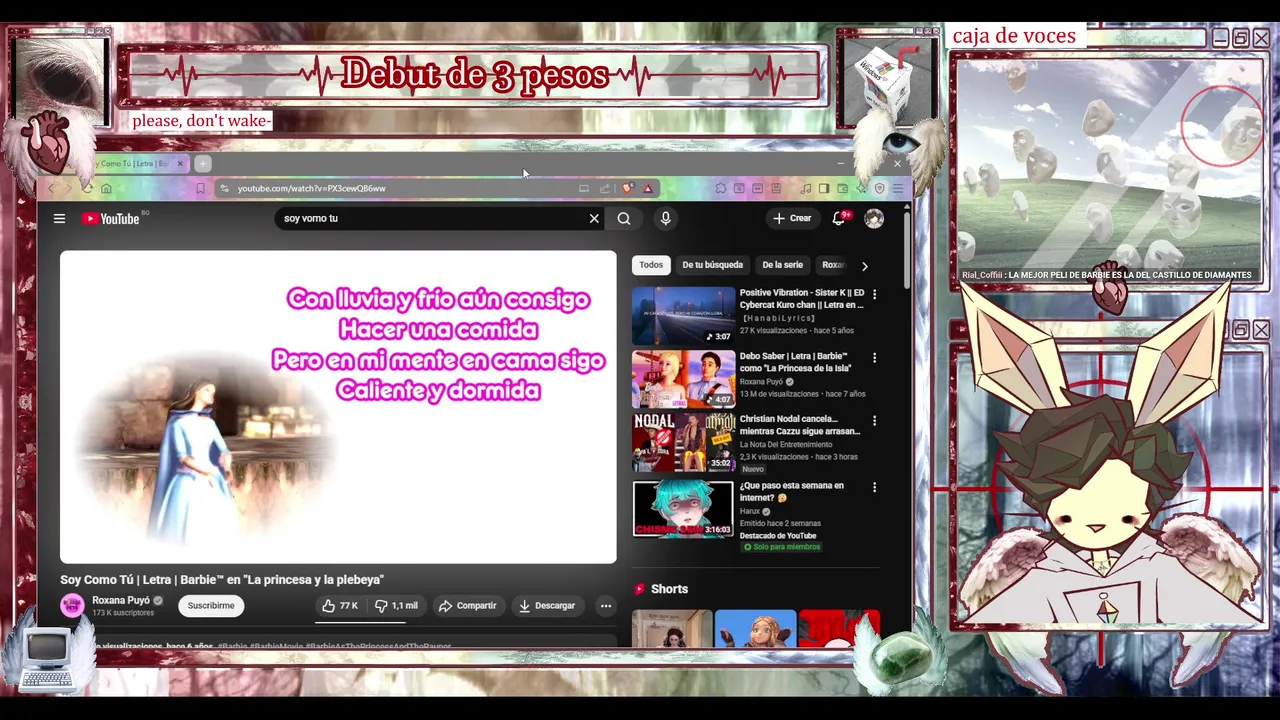Select the Todos filter chip
This screenshot has width=1280, height=720.
651,265
